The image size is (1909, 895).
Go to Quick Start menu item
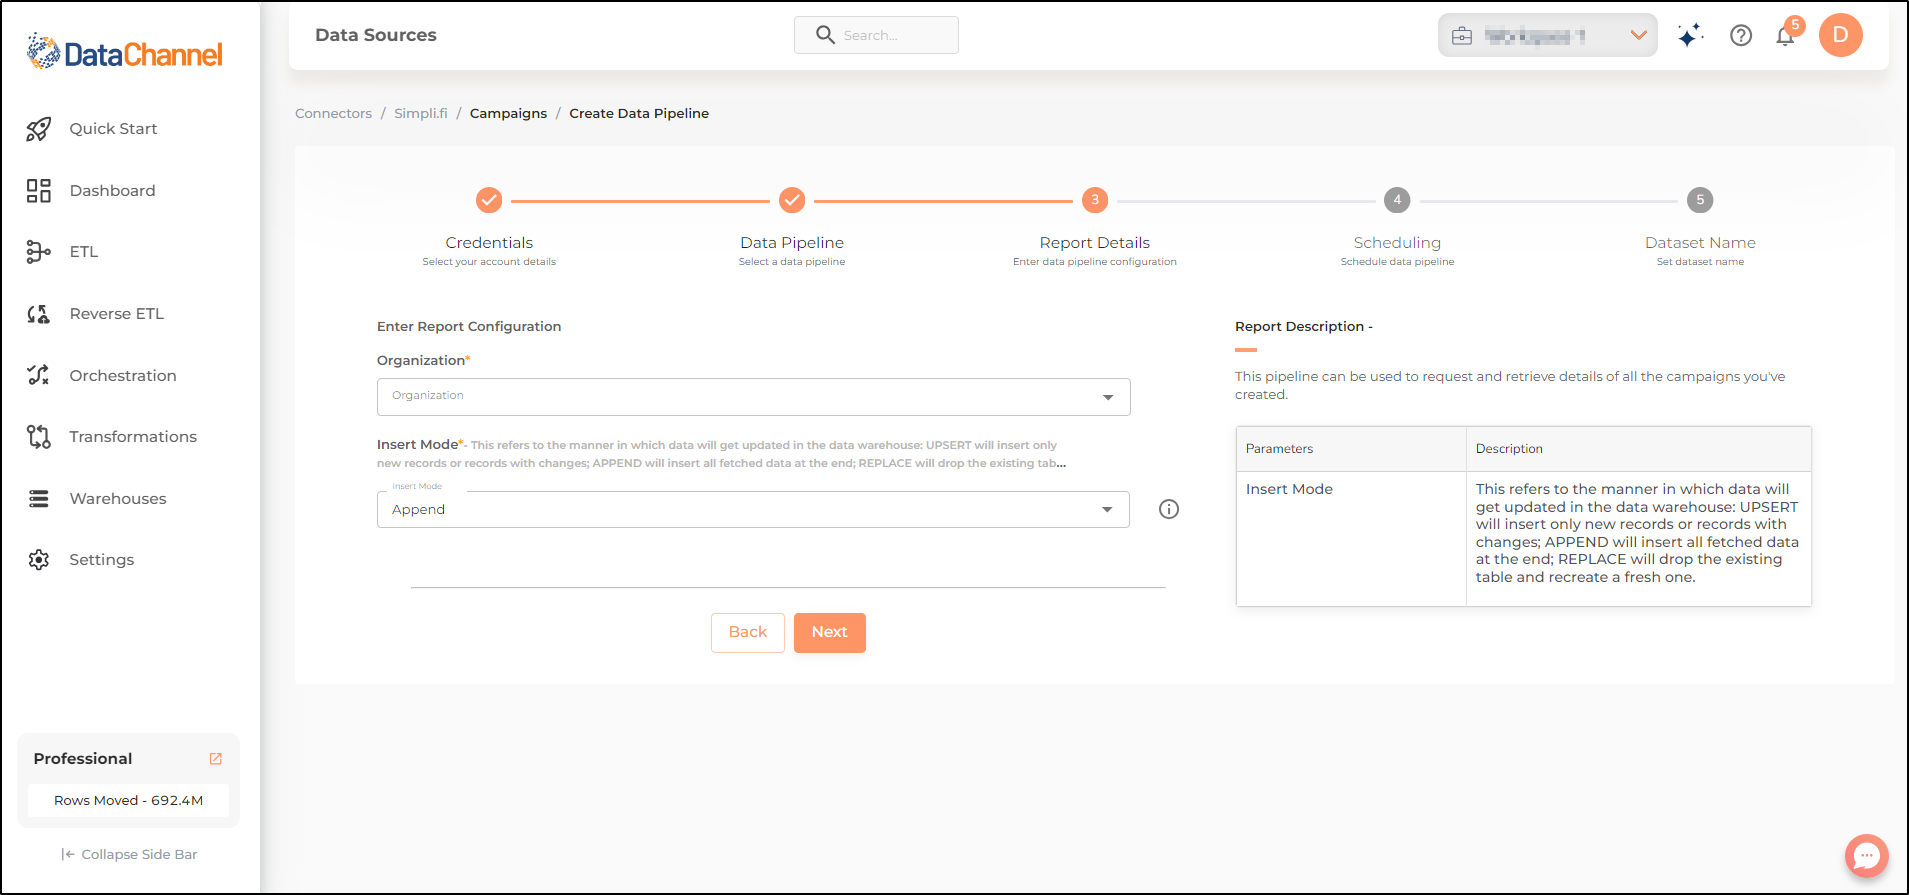(x=113, y=129)
